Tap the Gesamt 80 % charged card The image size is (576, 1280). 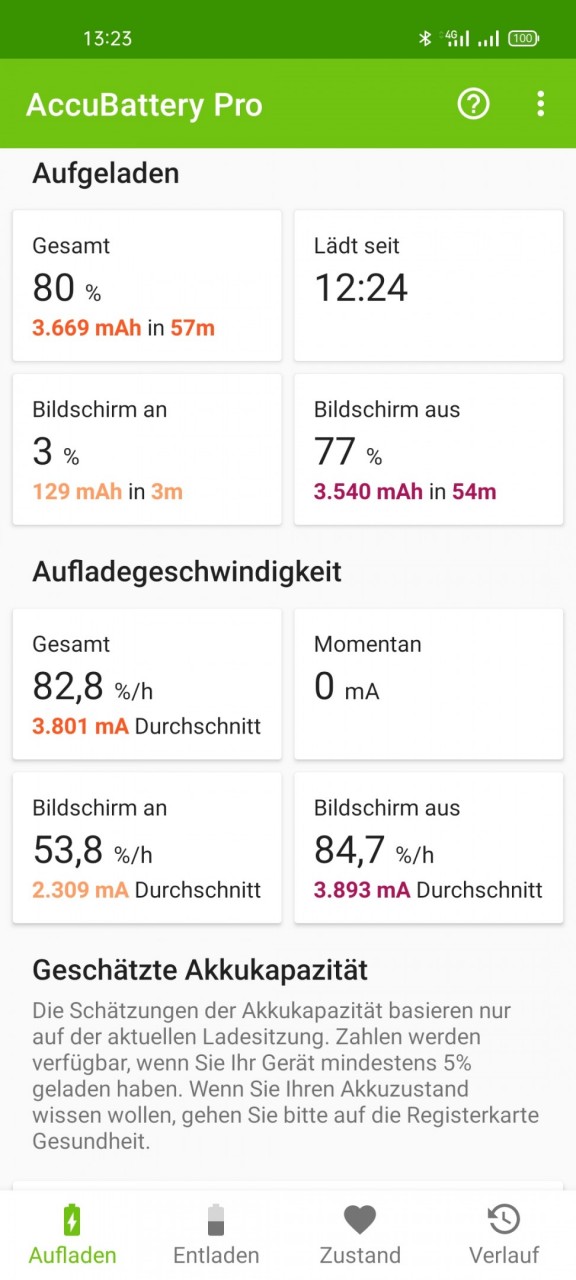[147, 285]
